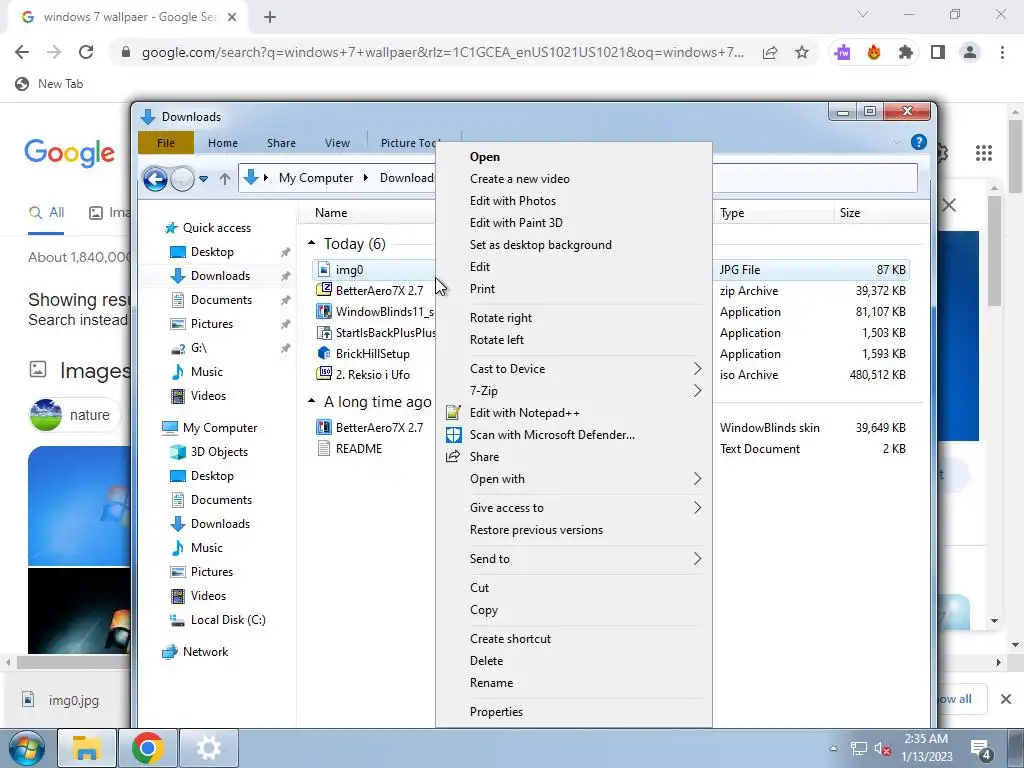Click the Chrome profile avatar icon
The height and width of the screenshot is (768, 1024).
click(970, 52)
